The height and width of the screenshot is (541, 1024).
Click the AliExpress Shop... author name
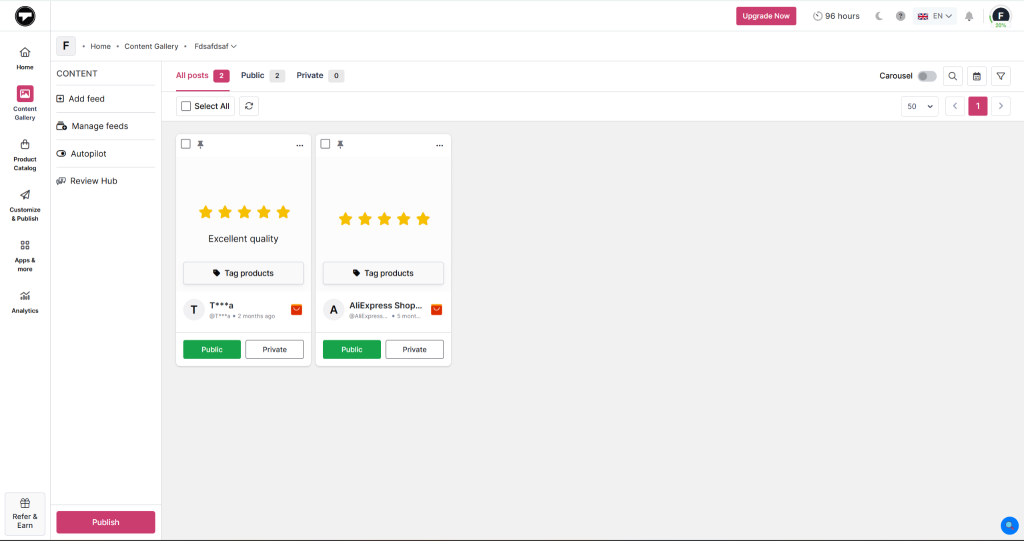386,305
